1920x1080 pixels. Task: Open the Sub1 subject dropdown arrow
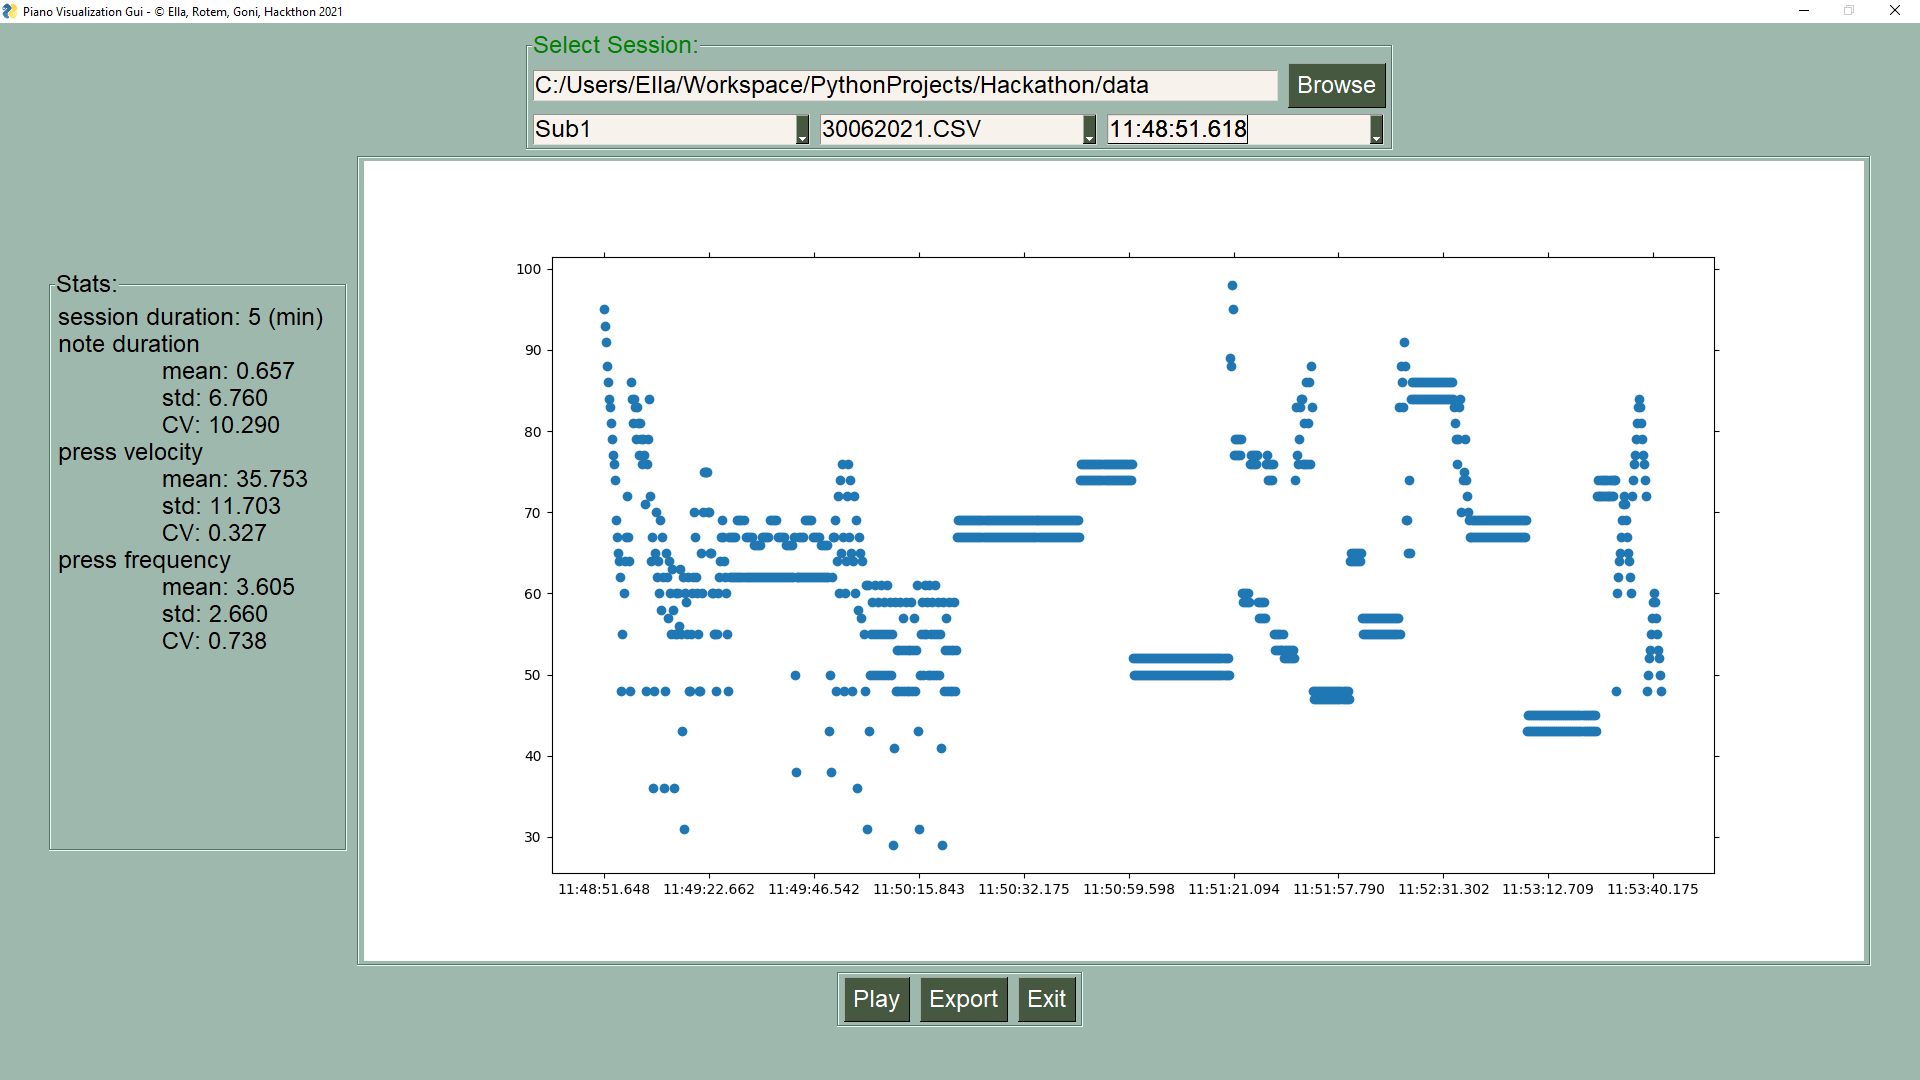pos(802,130)
